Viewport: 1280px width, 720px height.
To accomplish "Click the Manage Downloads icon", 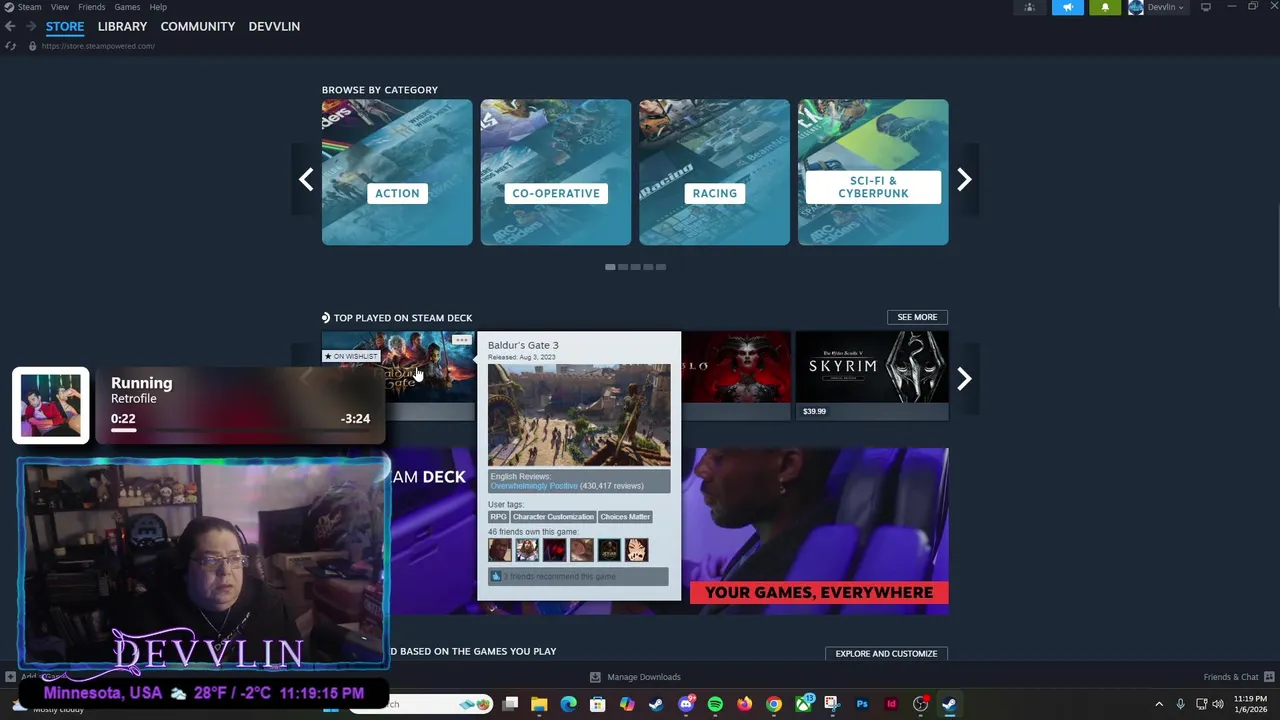I will (x=595, y=677).
